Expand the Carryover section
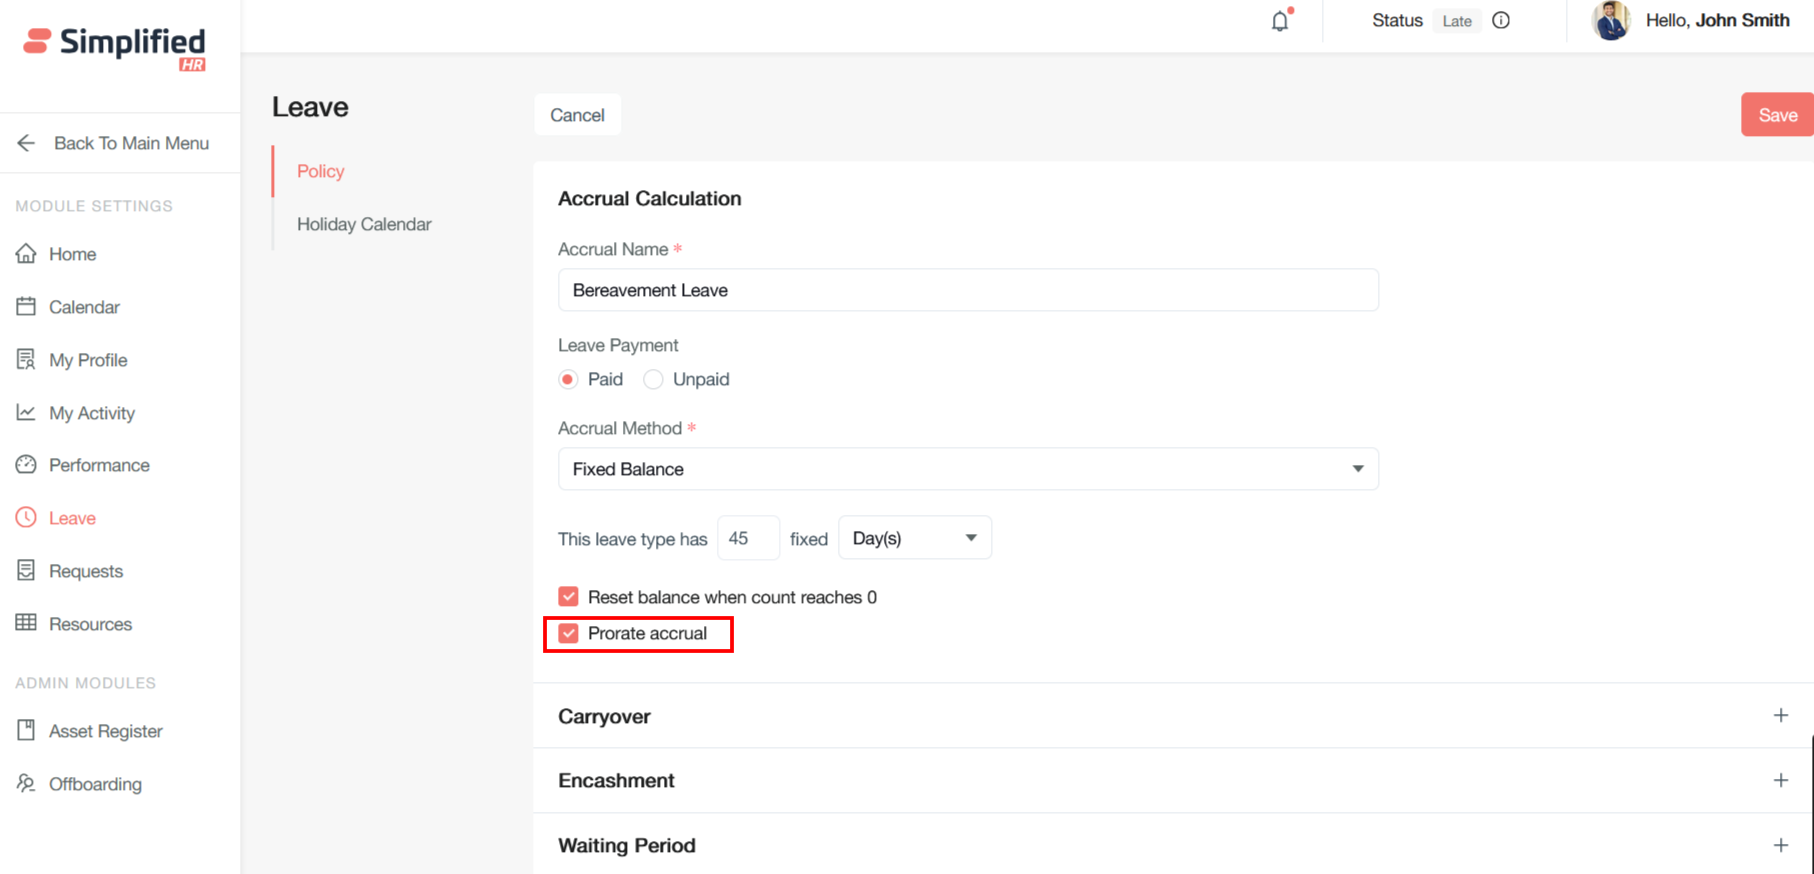Viewport: 1814px width, 874px height. pos(1780,716)
